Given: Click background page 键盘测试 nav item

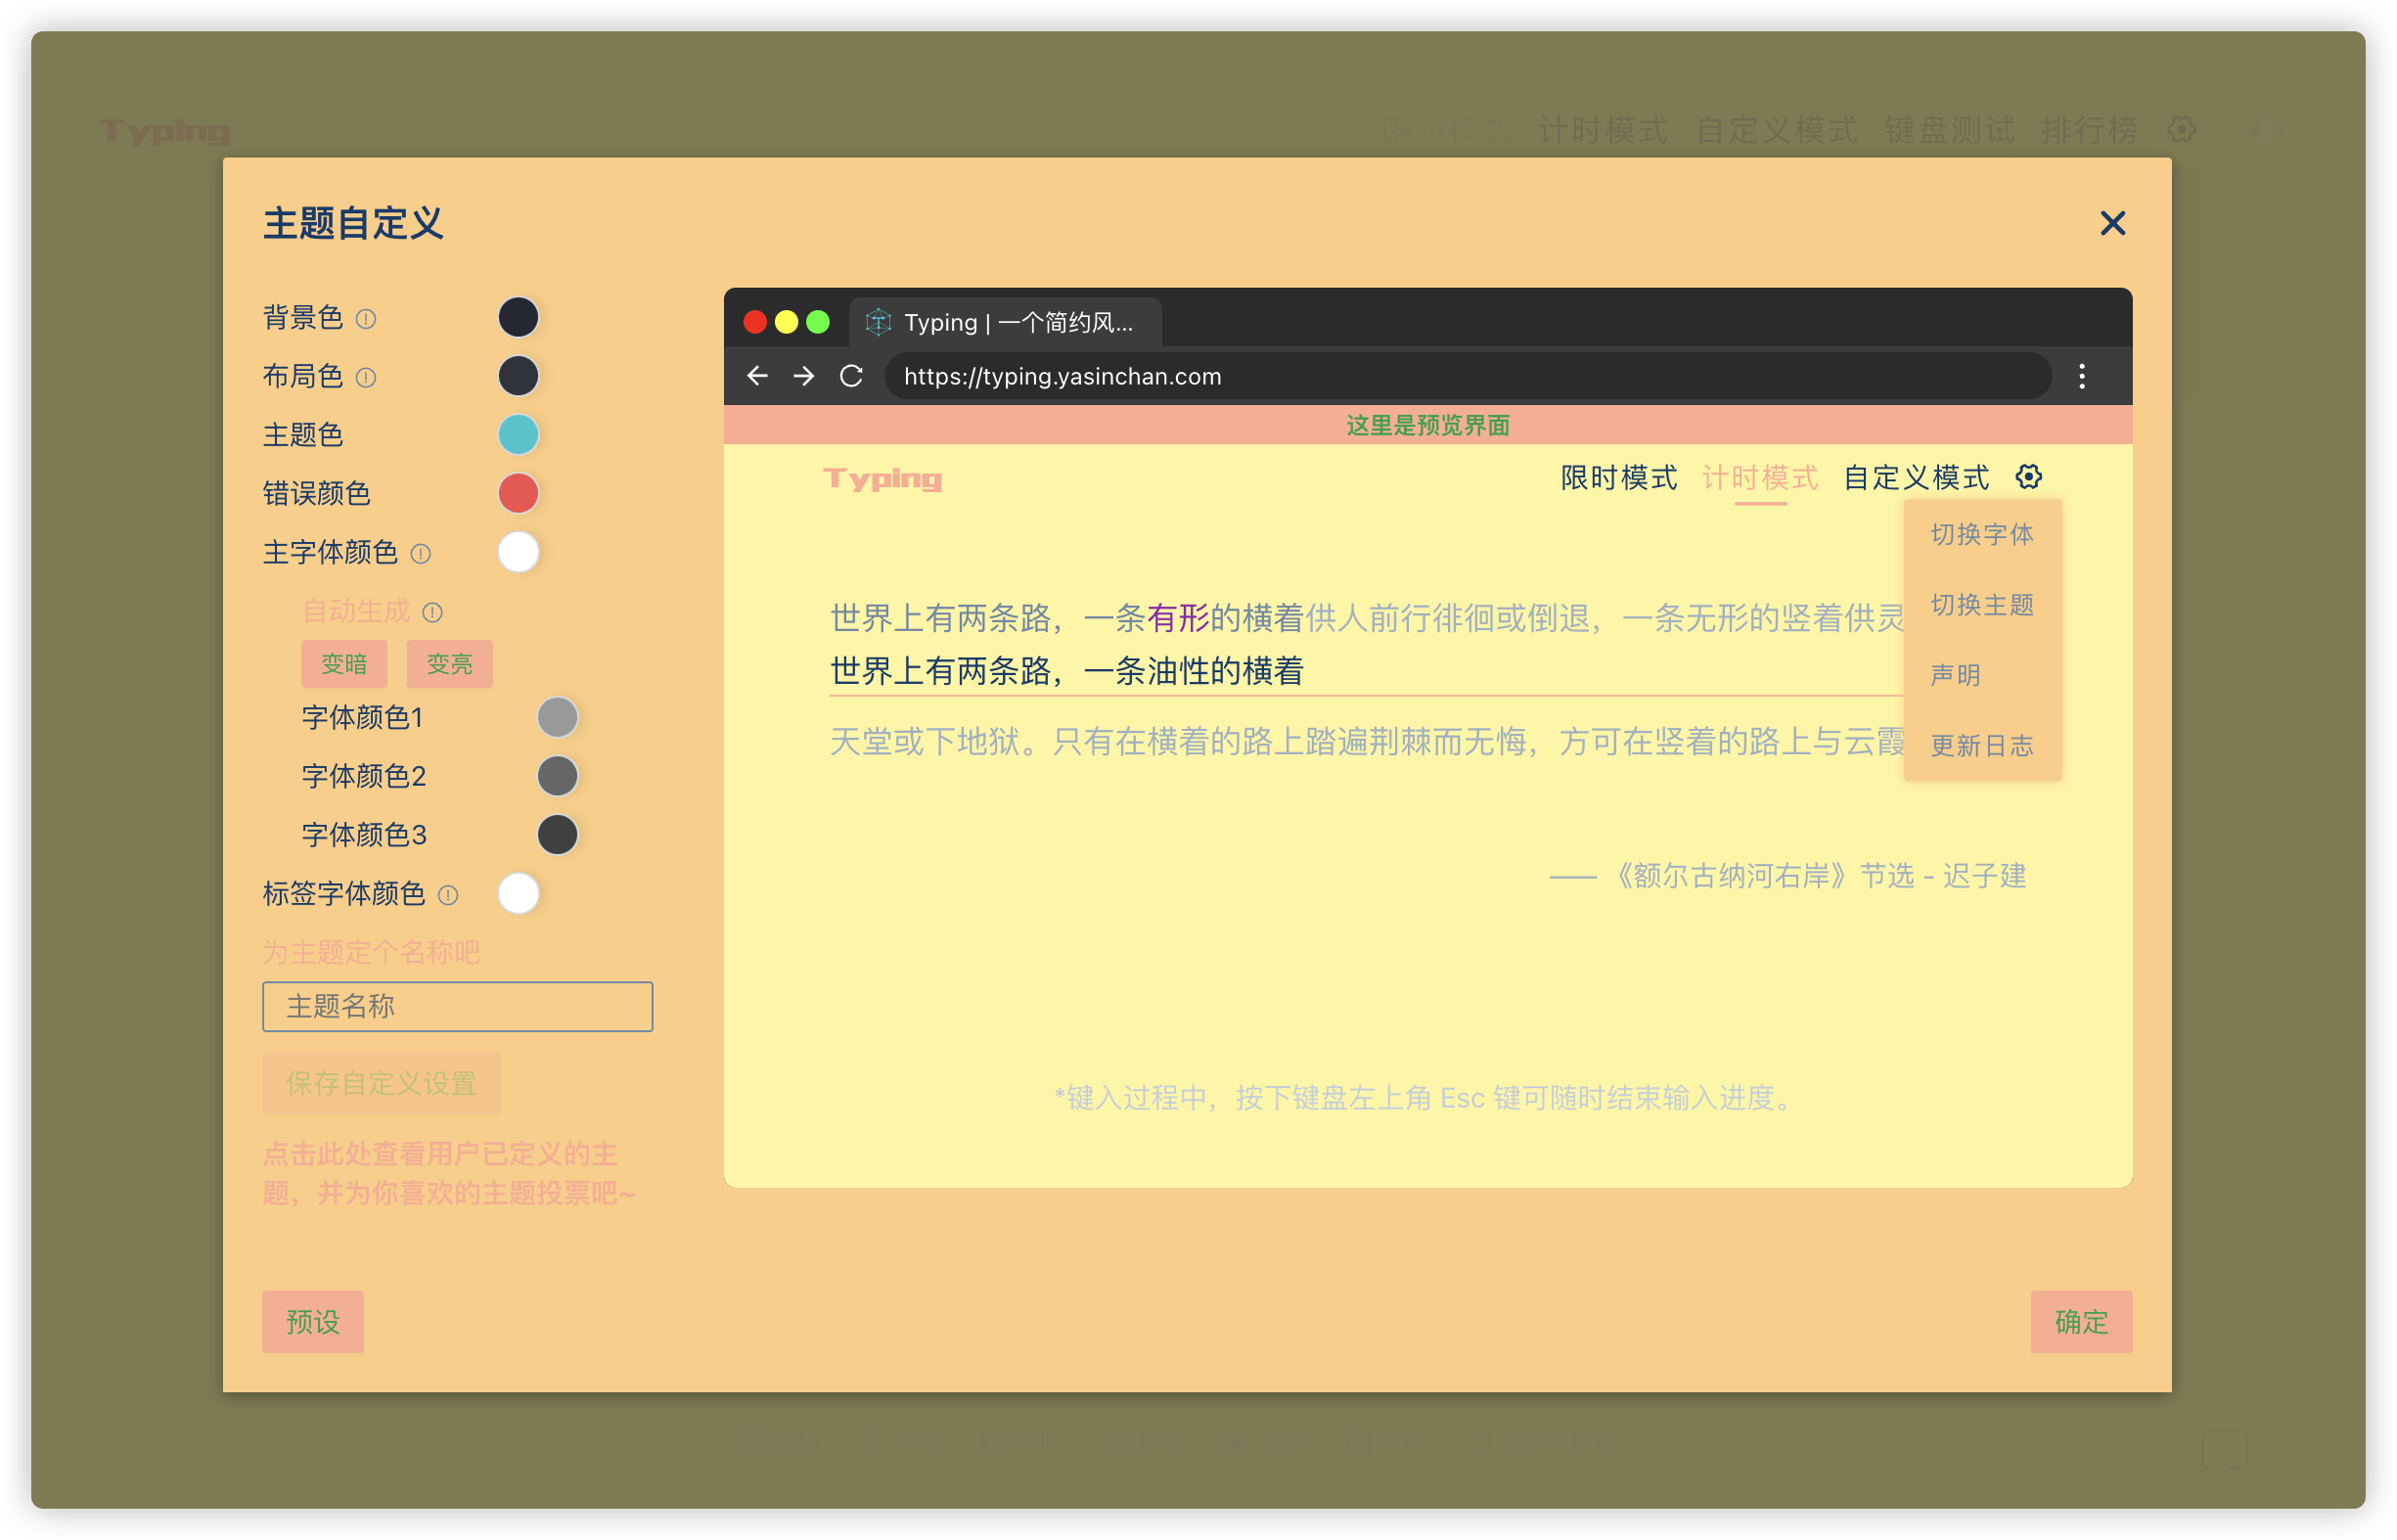Looking at the screenshot, I should 1949,130.
